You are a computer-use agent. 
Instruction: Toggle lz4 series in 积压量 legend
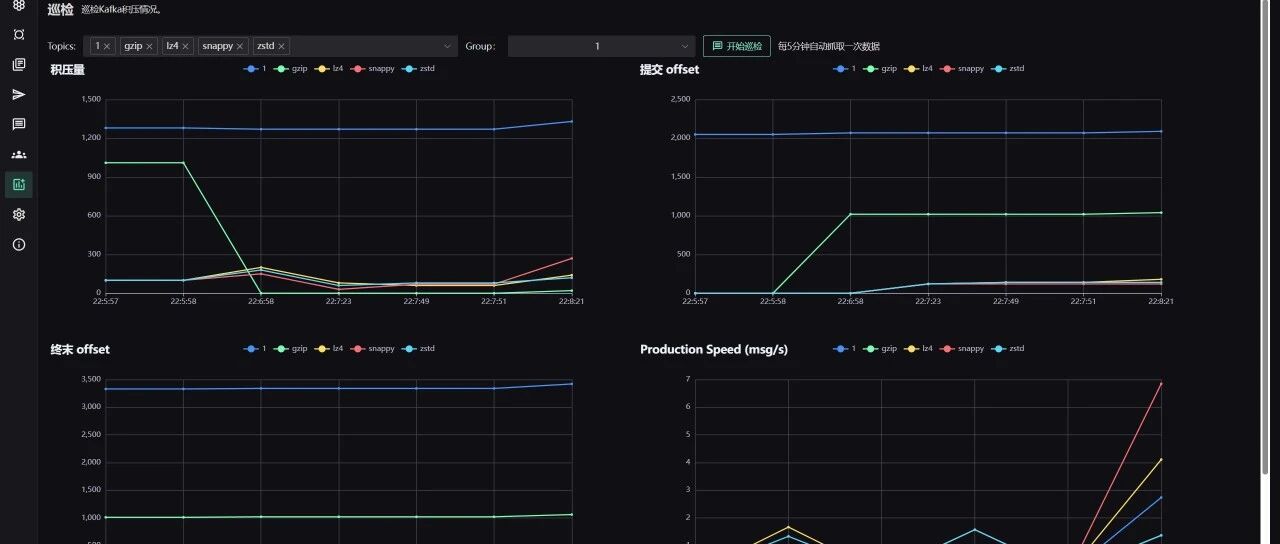click(327, 69)
